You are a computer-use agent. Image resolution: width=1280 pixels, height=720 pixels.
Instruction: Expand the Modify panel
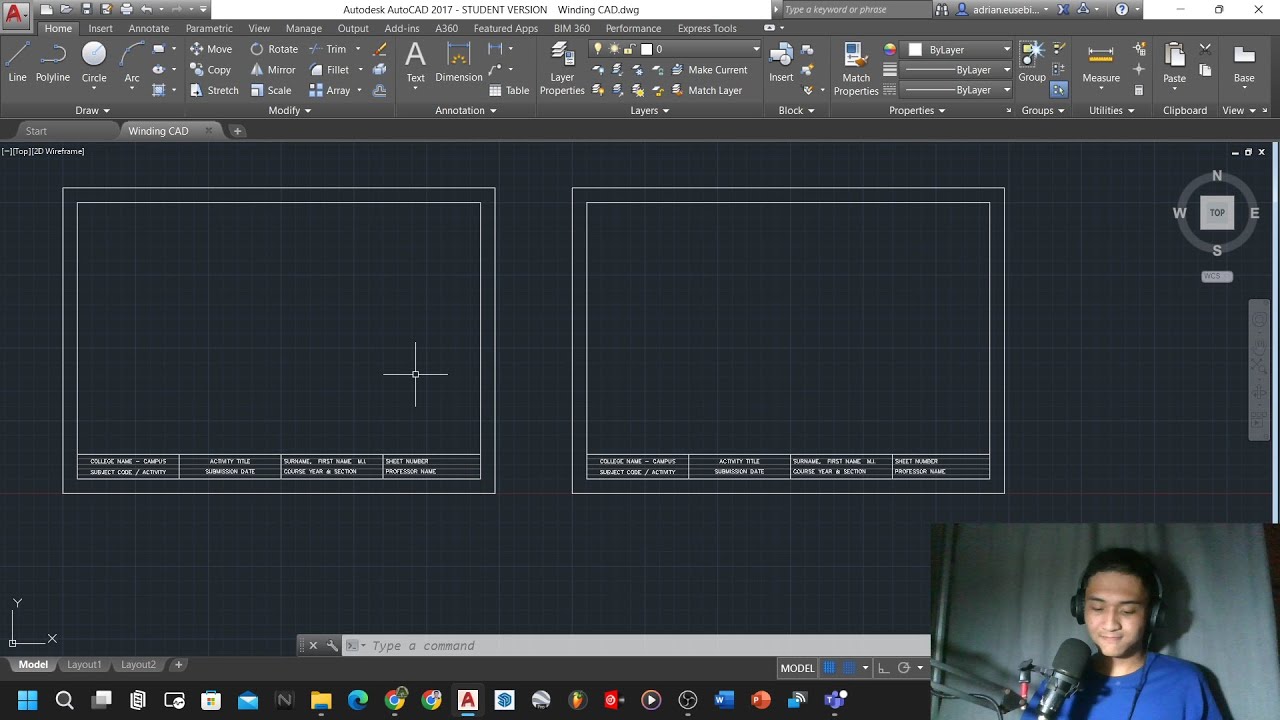[290, 110]
